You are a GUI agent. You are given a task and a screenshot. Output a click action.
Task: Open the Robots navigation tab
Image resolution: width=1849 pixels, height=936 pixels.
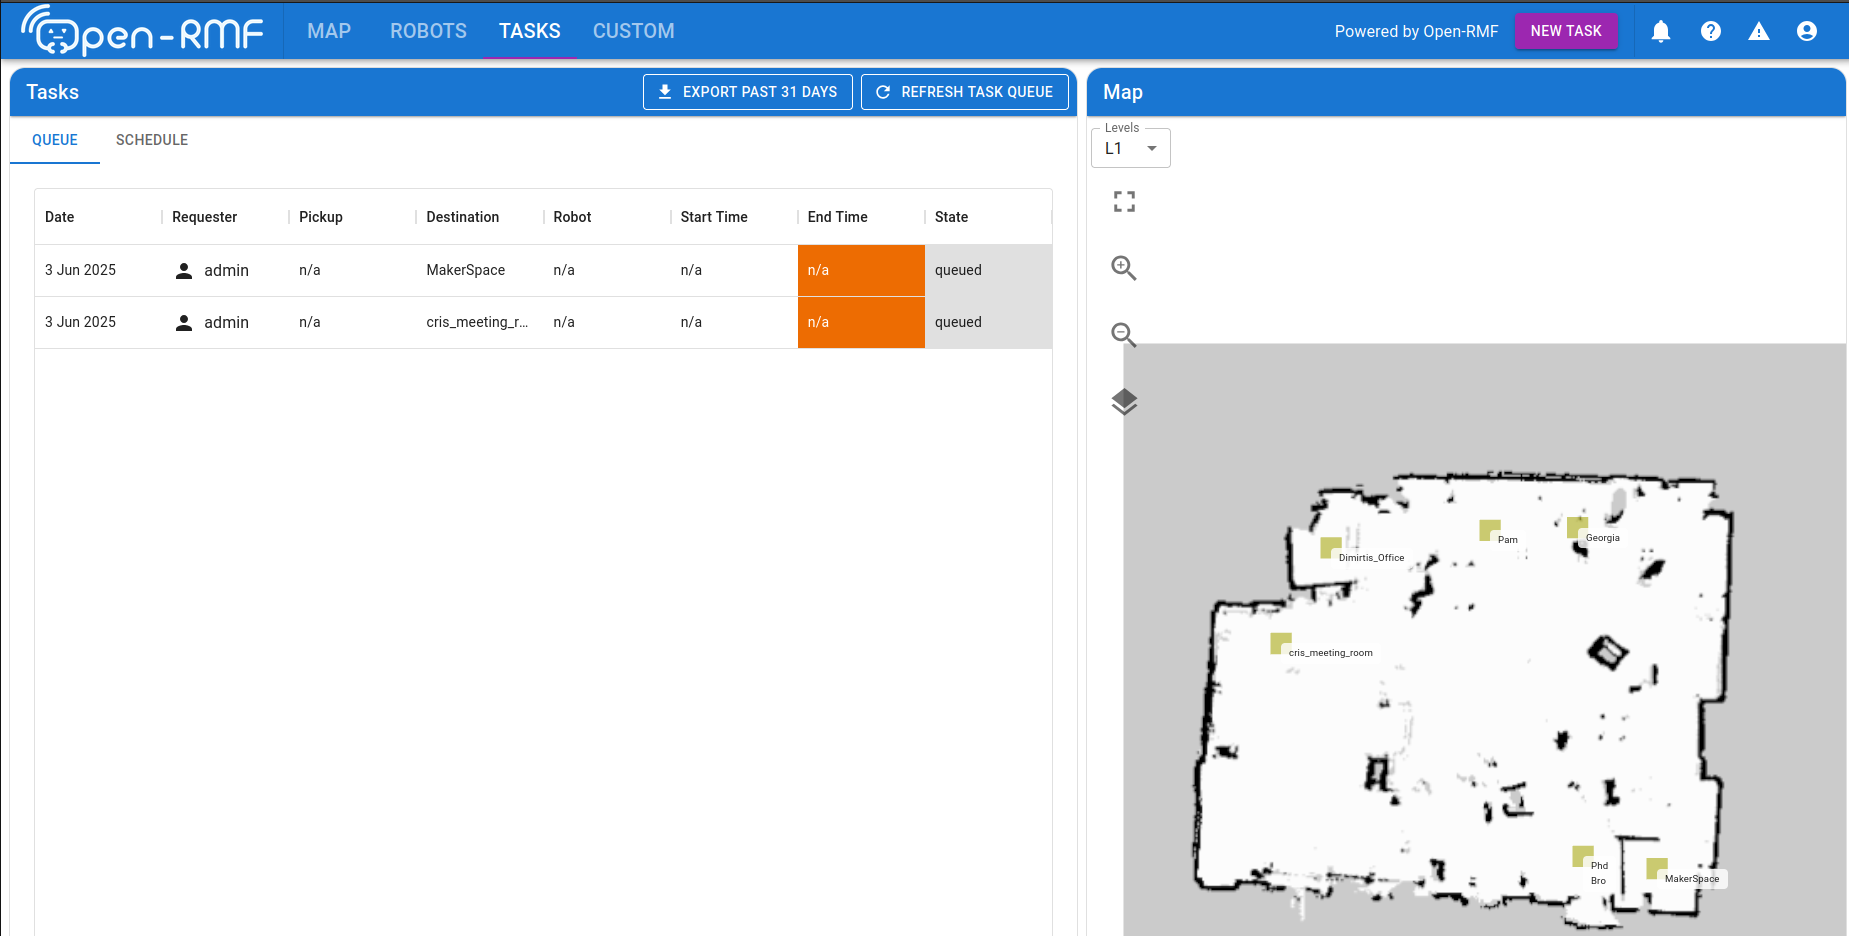click(428, 31)
